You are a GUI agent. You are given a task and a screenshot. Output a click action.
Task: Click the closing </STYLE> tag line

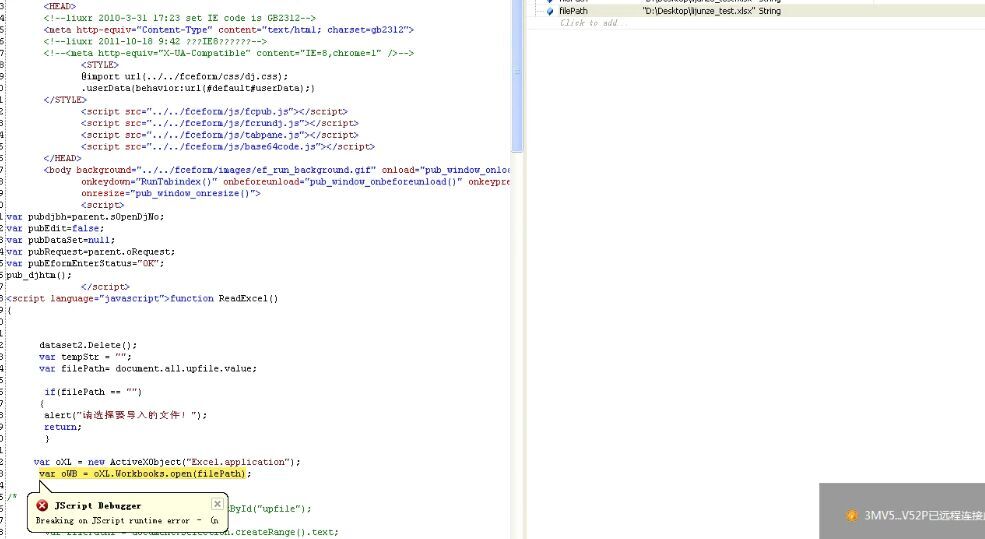pos(65,100)
